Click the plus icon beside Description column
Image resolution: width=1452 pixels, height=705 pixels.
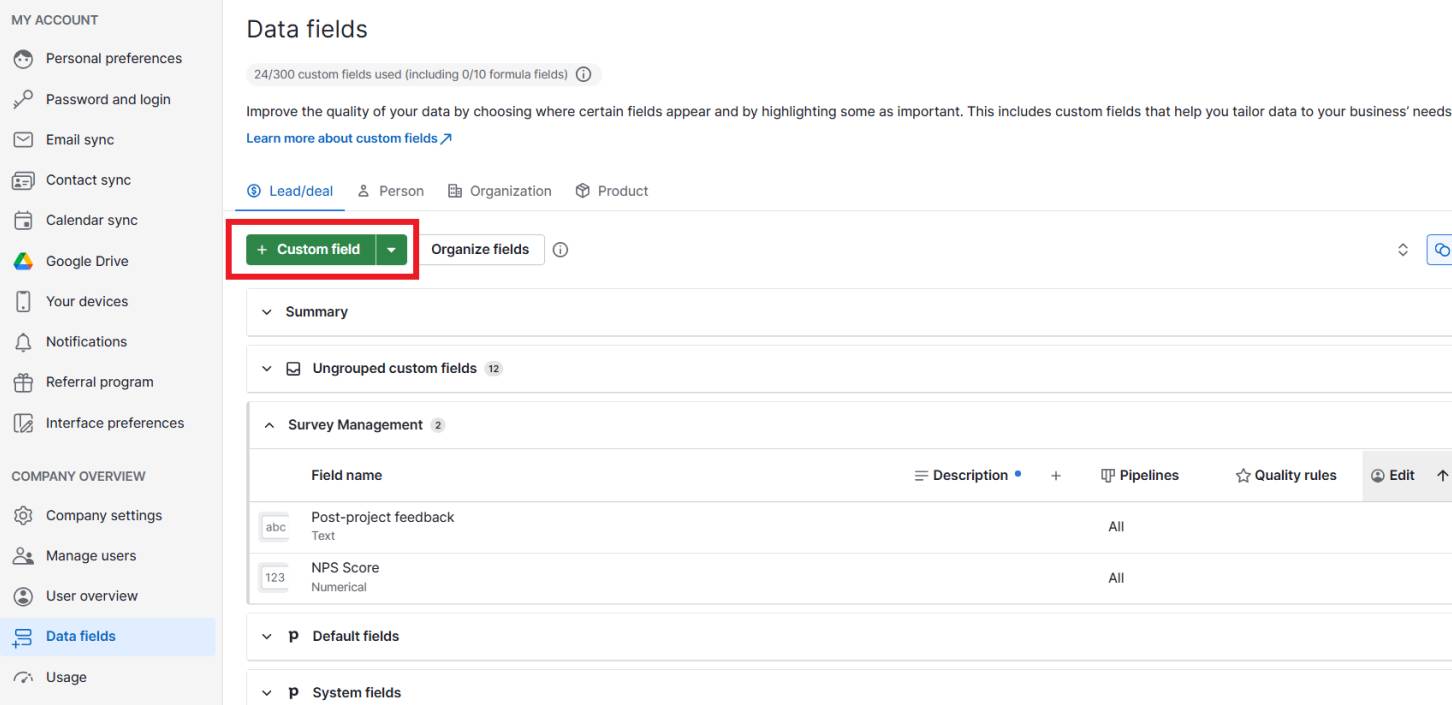pyautogui.click(x=1055, y=476)
